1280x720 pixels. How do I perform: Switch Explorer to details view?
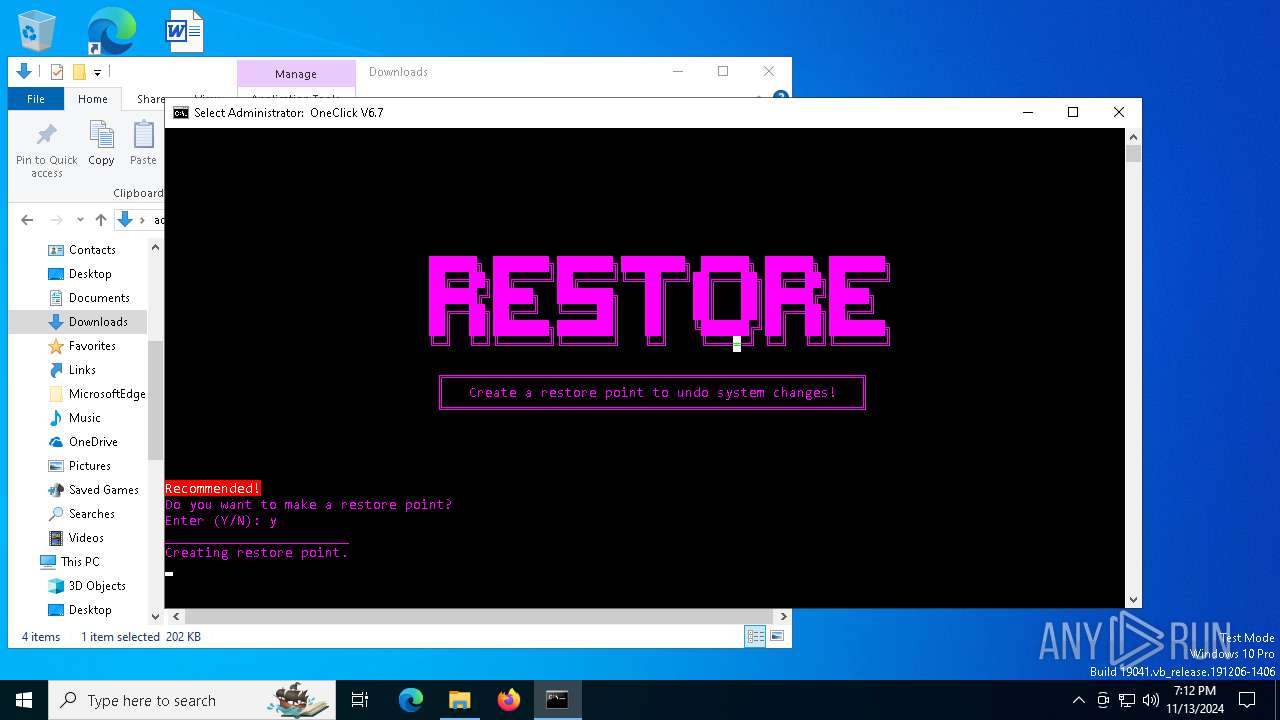point(755,636)
